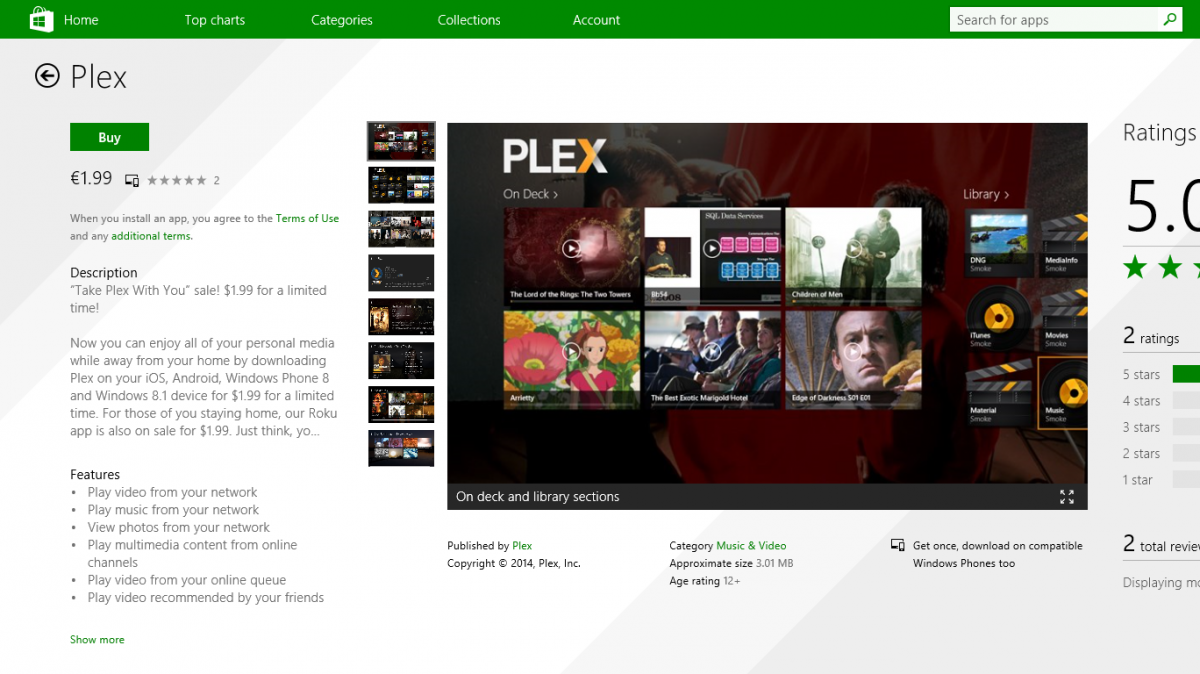Image resolution: width=1200 pixels, height=674 pixels.
Task: Click 'On deck and library sections' caption
Action: [x=537, y=497]
